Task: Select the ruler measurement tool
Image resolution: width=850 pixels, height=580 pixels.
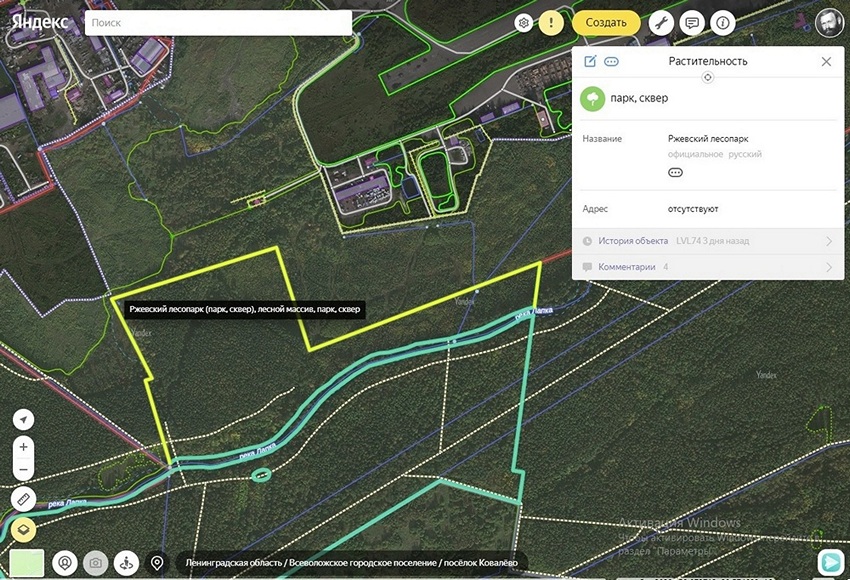Action: click(23, 497)
